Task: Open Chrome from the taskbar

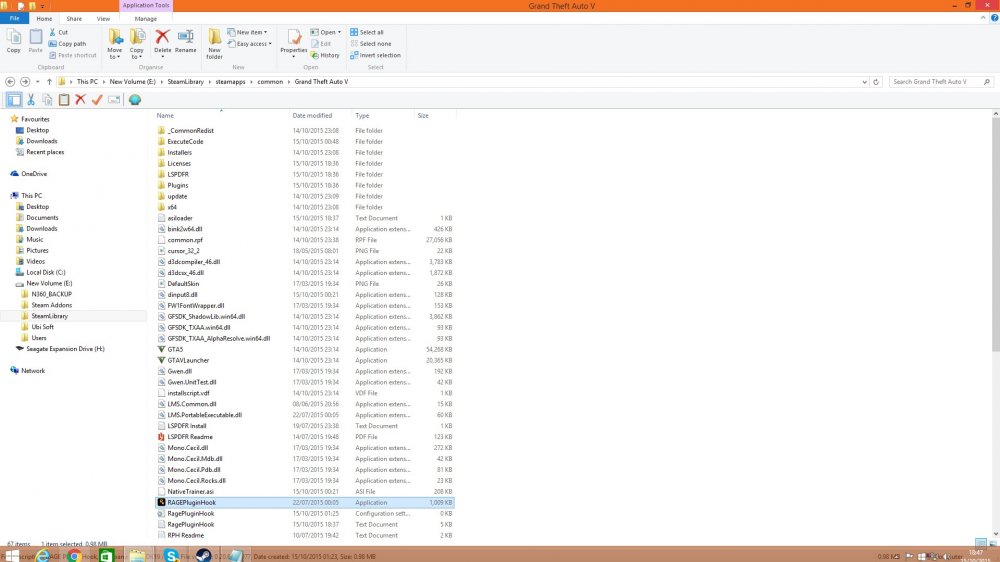Action: pyautogui.click(x=74, y=556)
